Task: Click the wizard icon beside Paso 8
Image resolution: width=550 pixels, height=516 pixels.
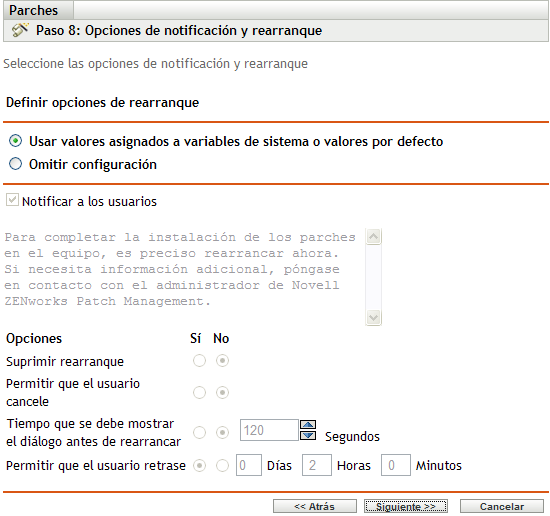Action: point(20,30)
